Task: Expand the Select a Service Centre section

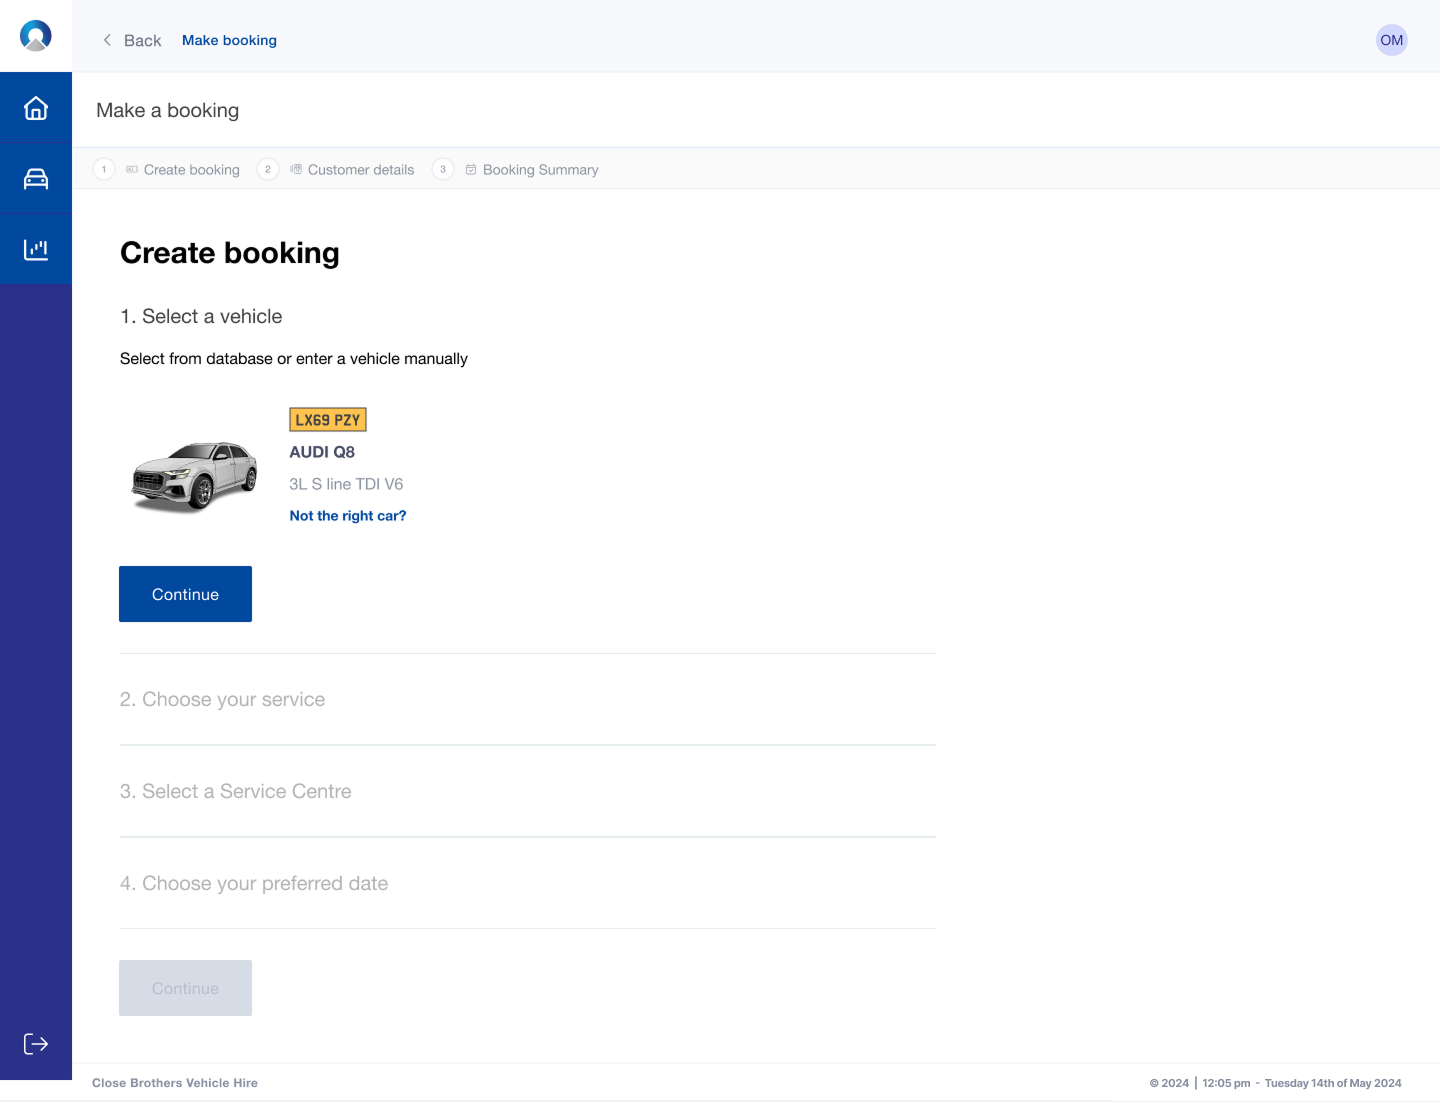Action: coord(235,792)
